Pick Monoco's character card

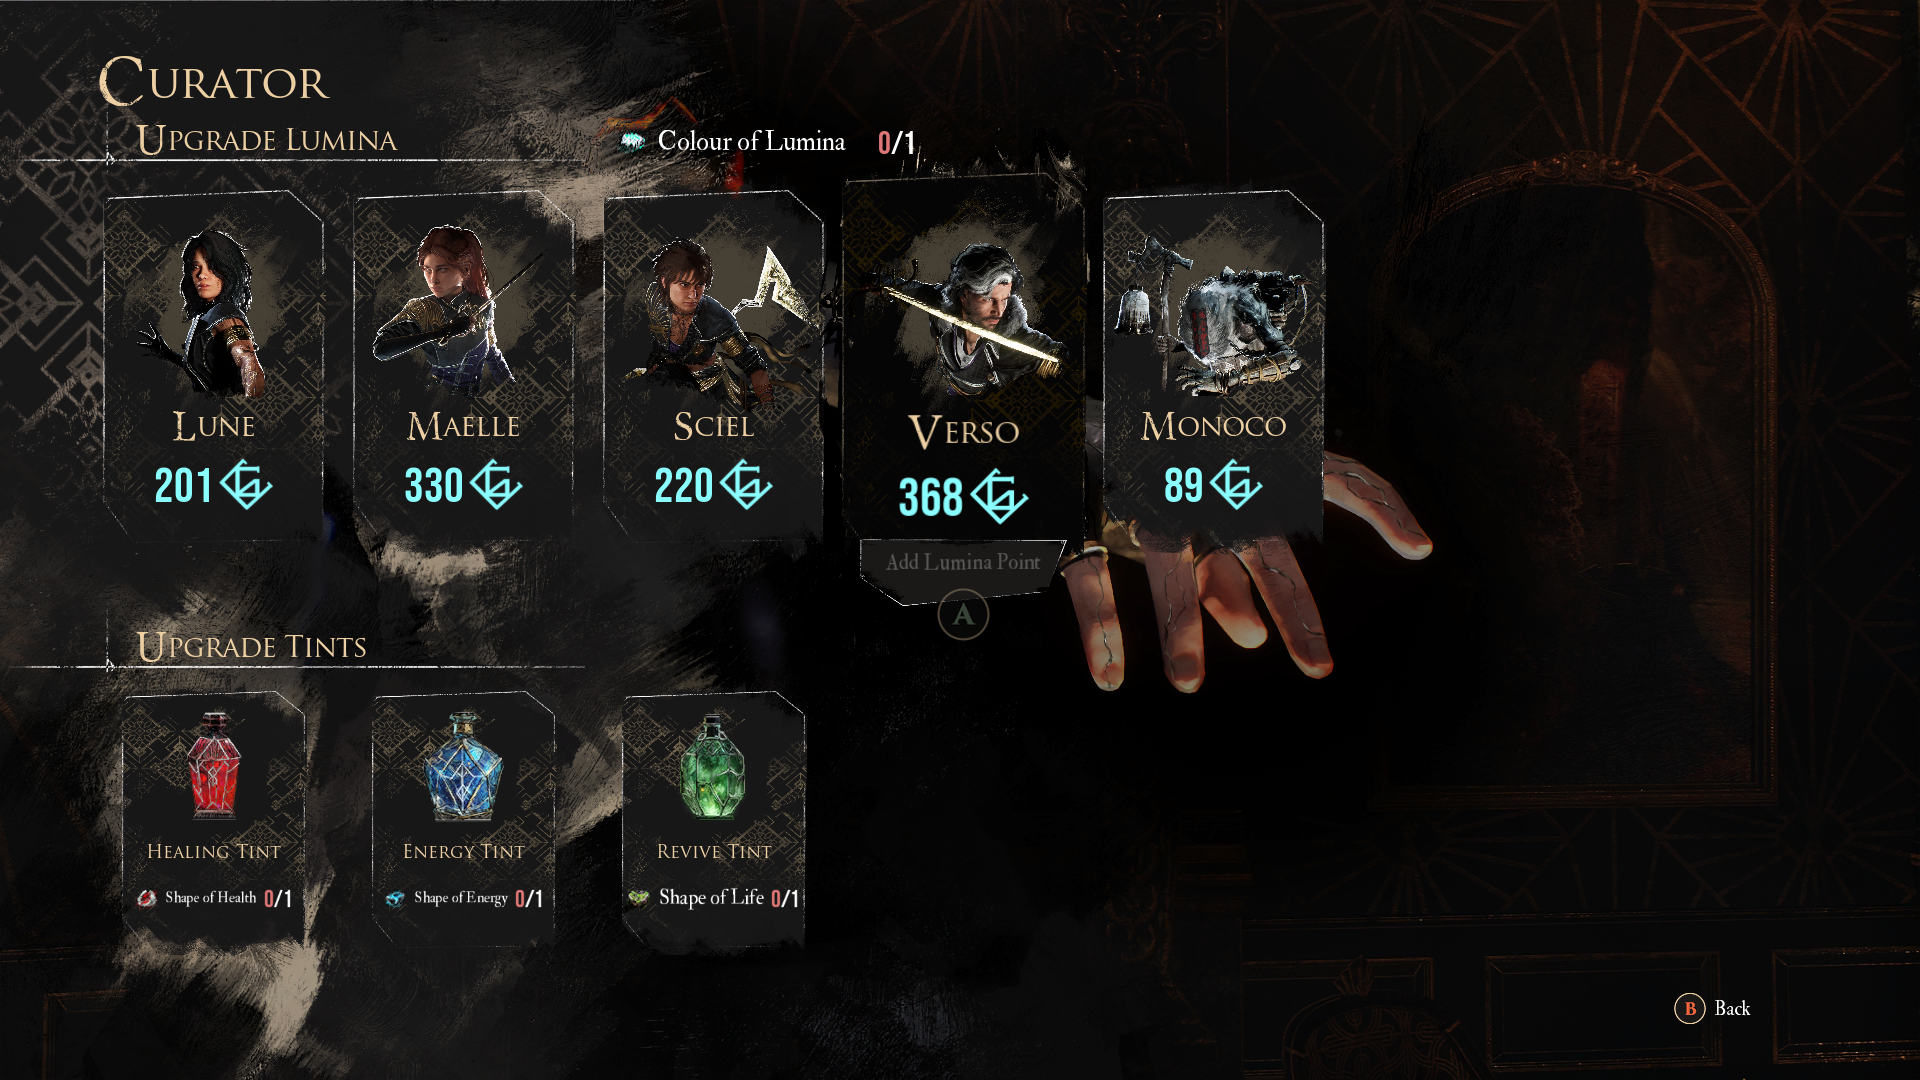(x=1213, y=365)
